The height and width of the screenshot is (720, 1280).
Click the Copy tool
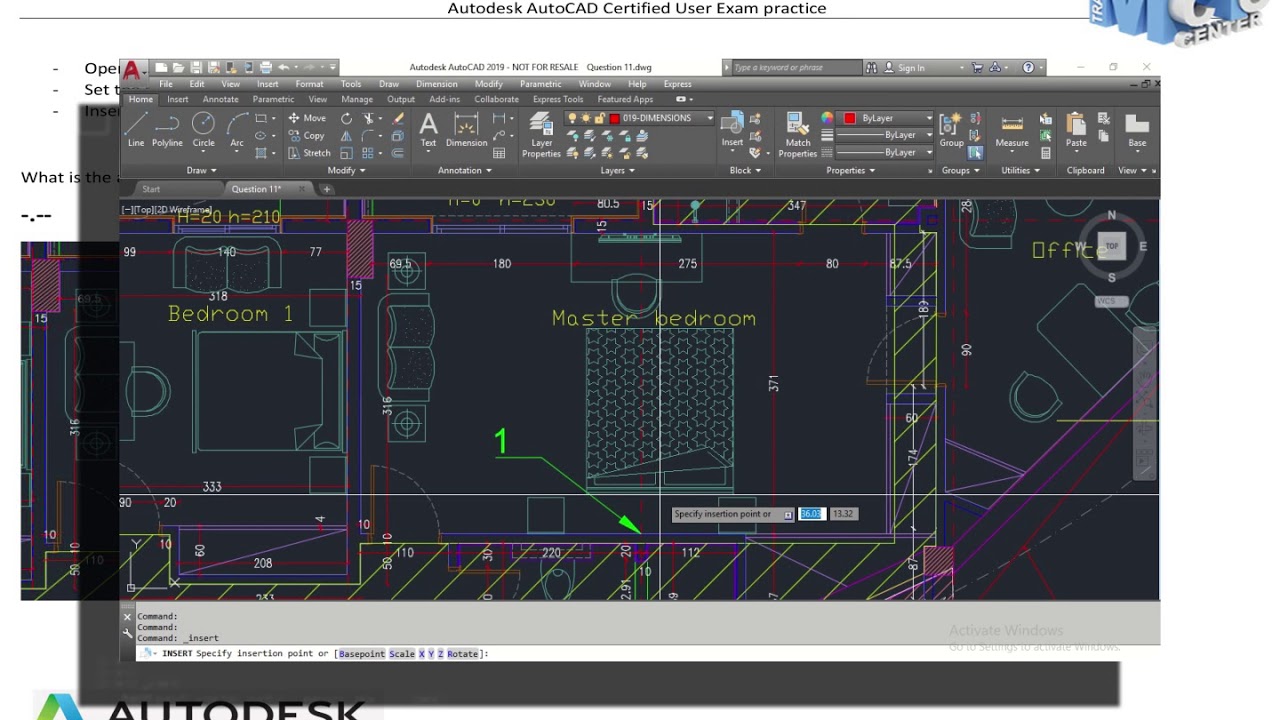point(307,136)
